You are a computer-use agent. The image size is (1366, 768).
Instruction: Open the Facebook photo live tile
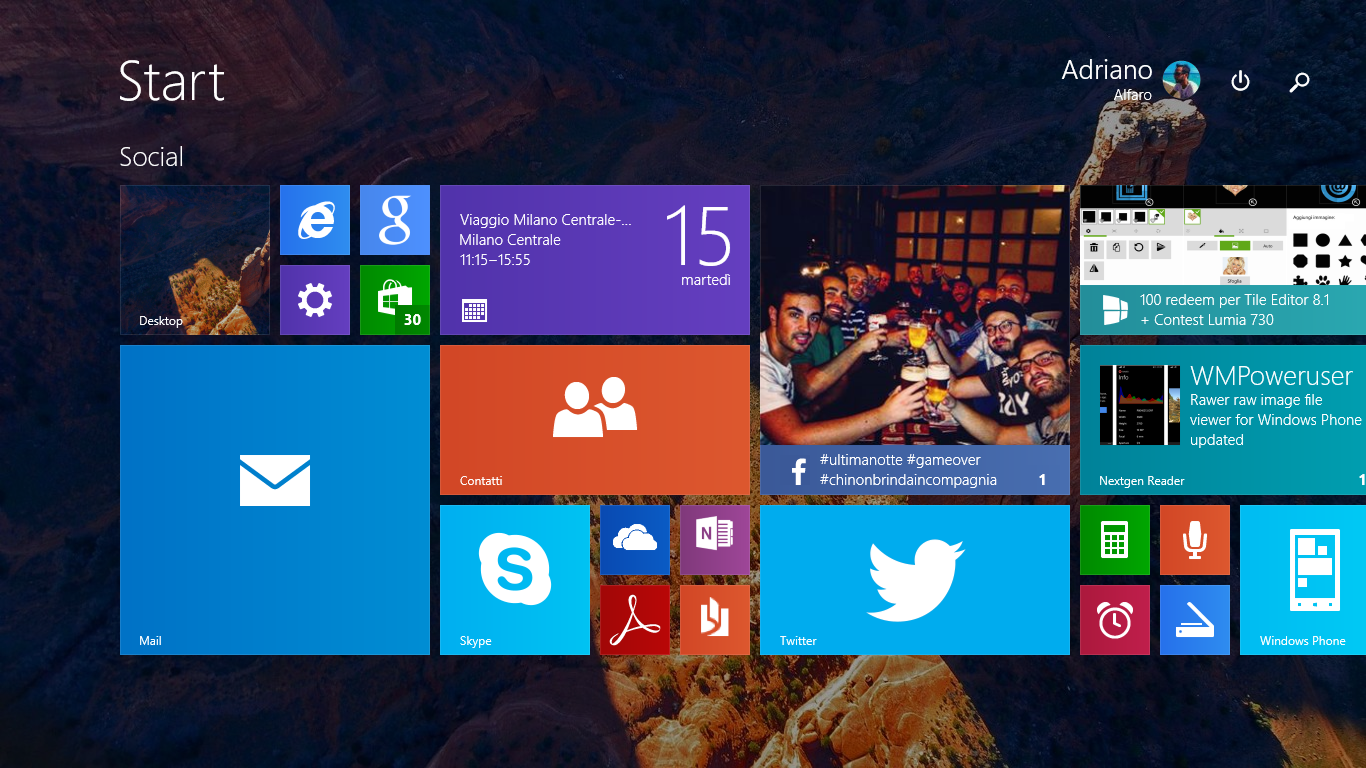(915, 340)
